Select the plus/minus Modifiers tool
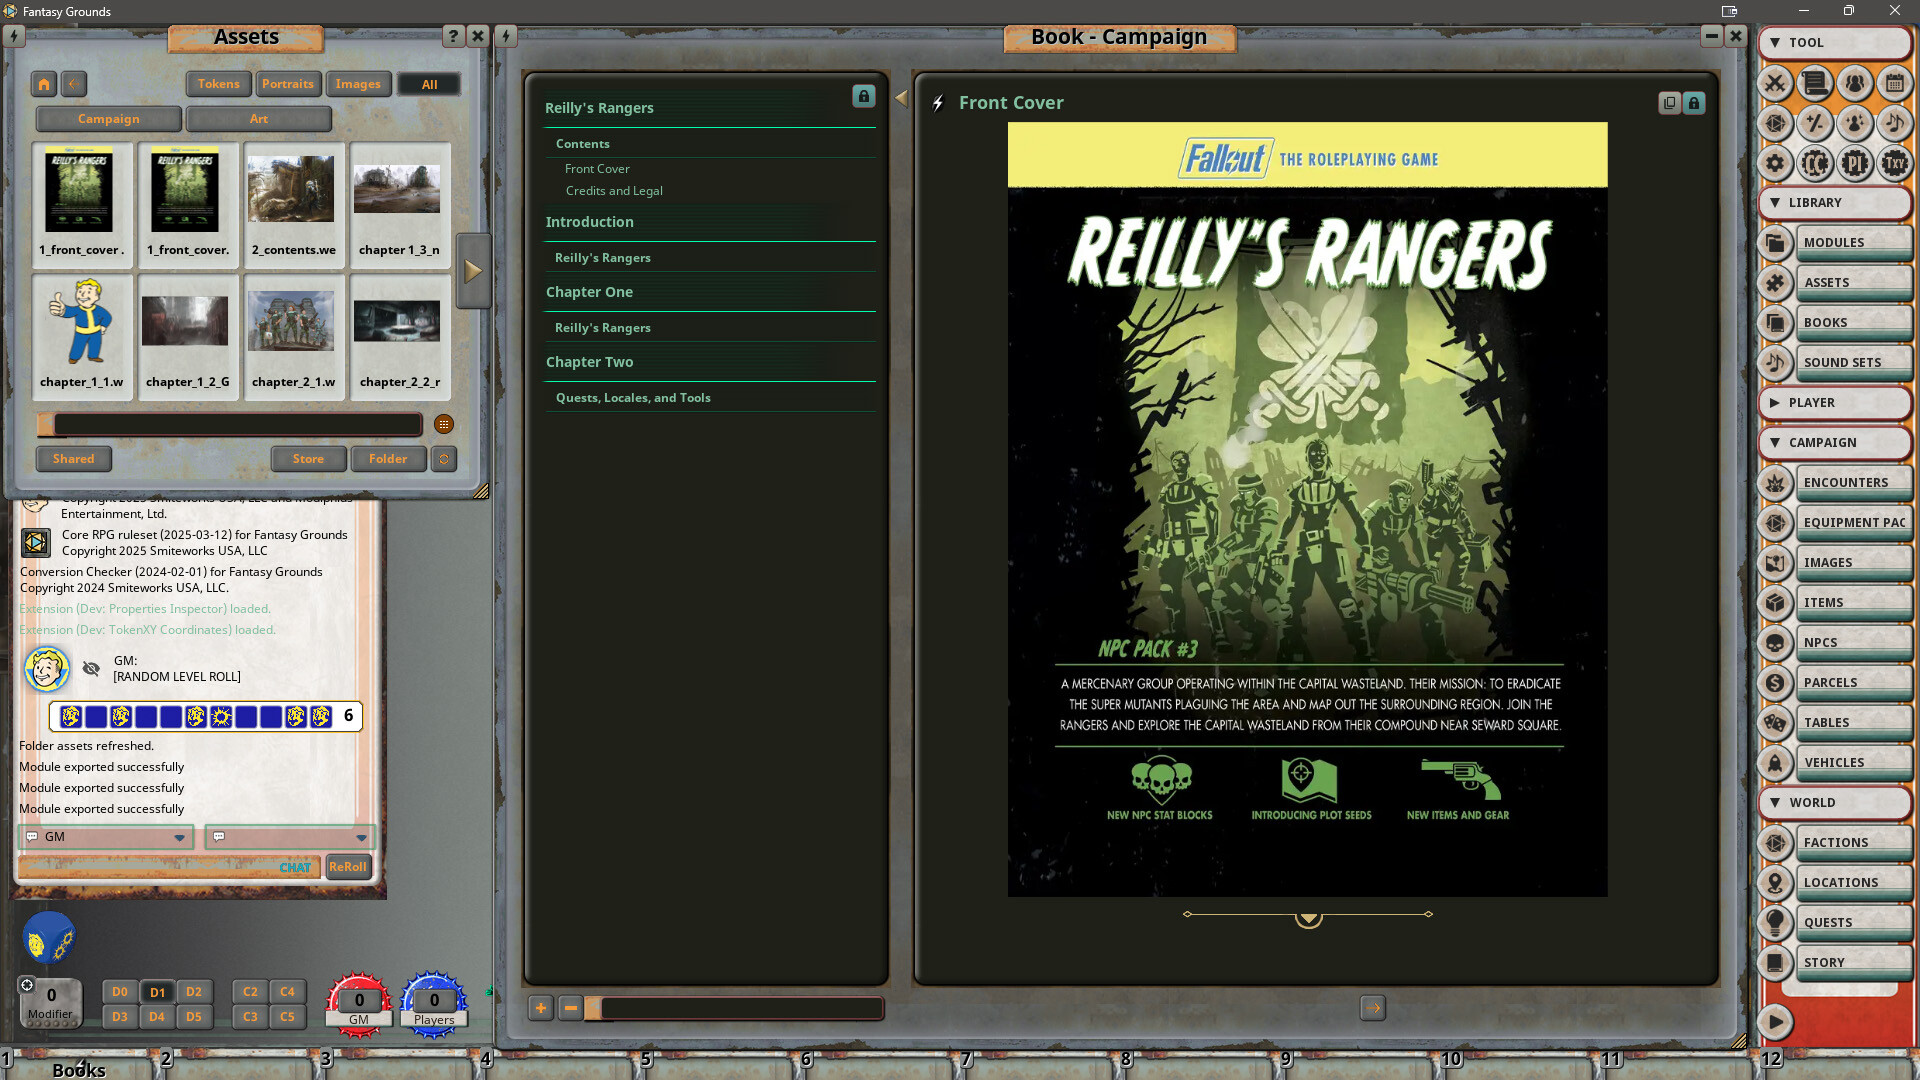 1814,124
